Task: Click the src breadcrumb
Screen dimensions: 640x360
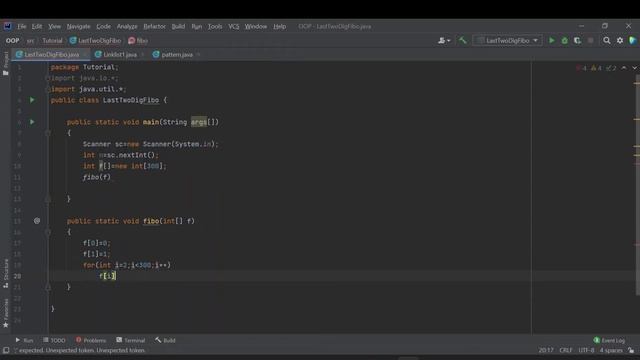Action: pos(31,41)
